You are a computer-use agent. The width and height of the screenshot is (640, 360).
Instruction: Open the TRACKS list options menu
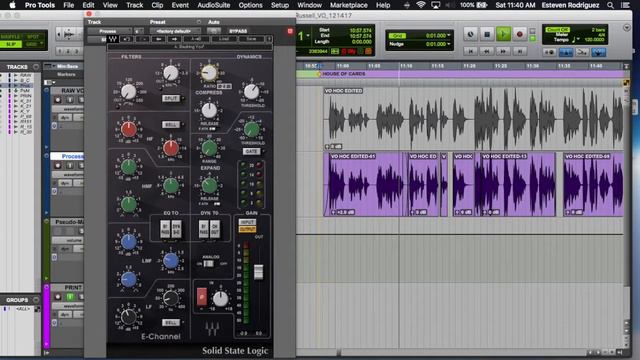pos(36,67)
